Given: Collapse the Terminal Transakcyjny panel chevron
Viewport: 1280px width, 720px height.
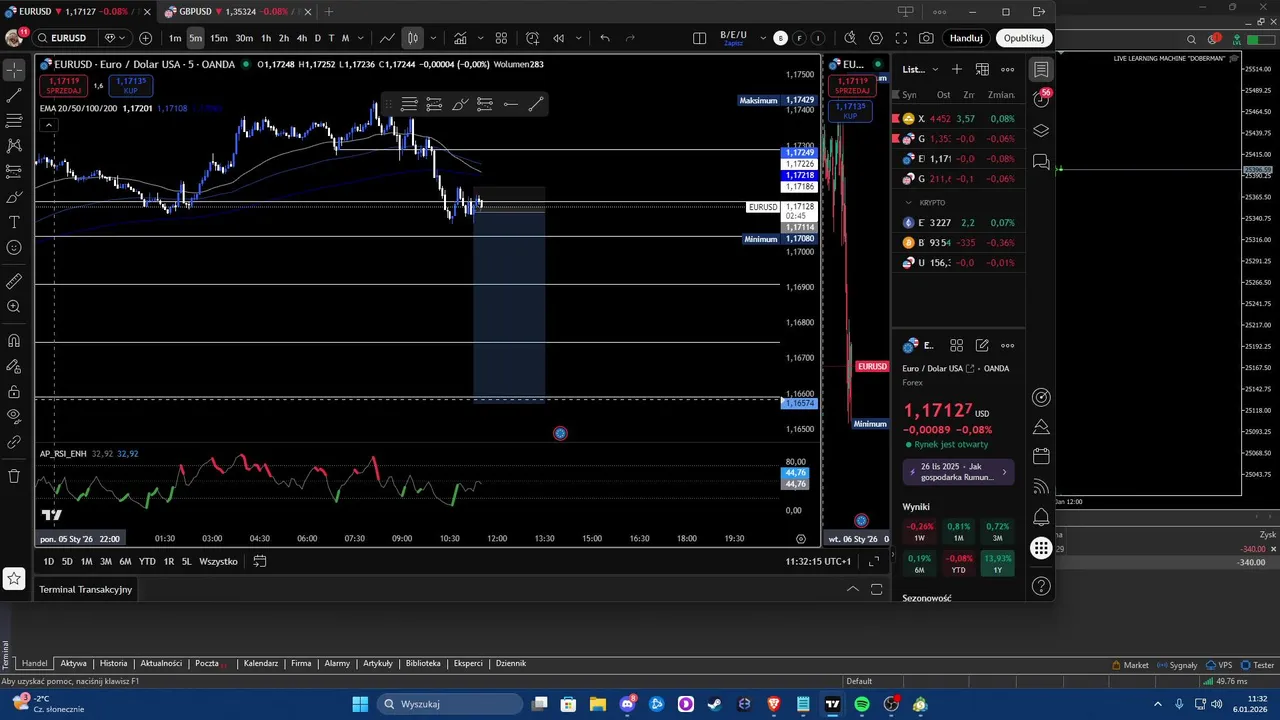Looking at the screenshot, I should 853,589.
